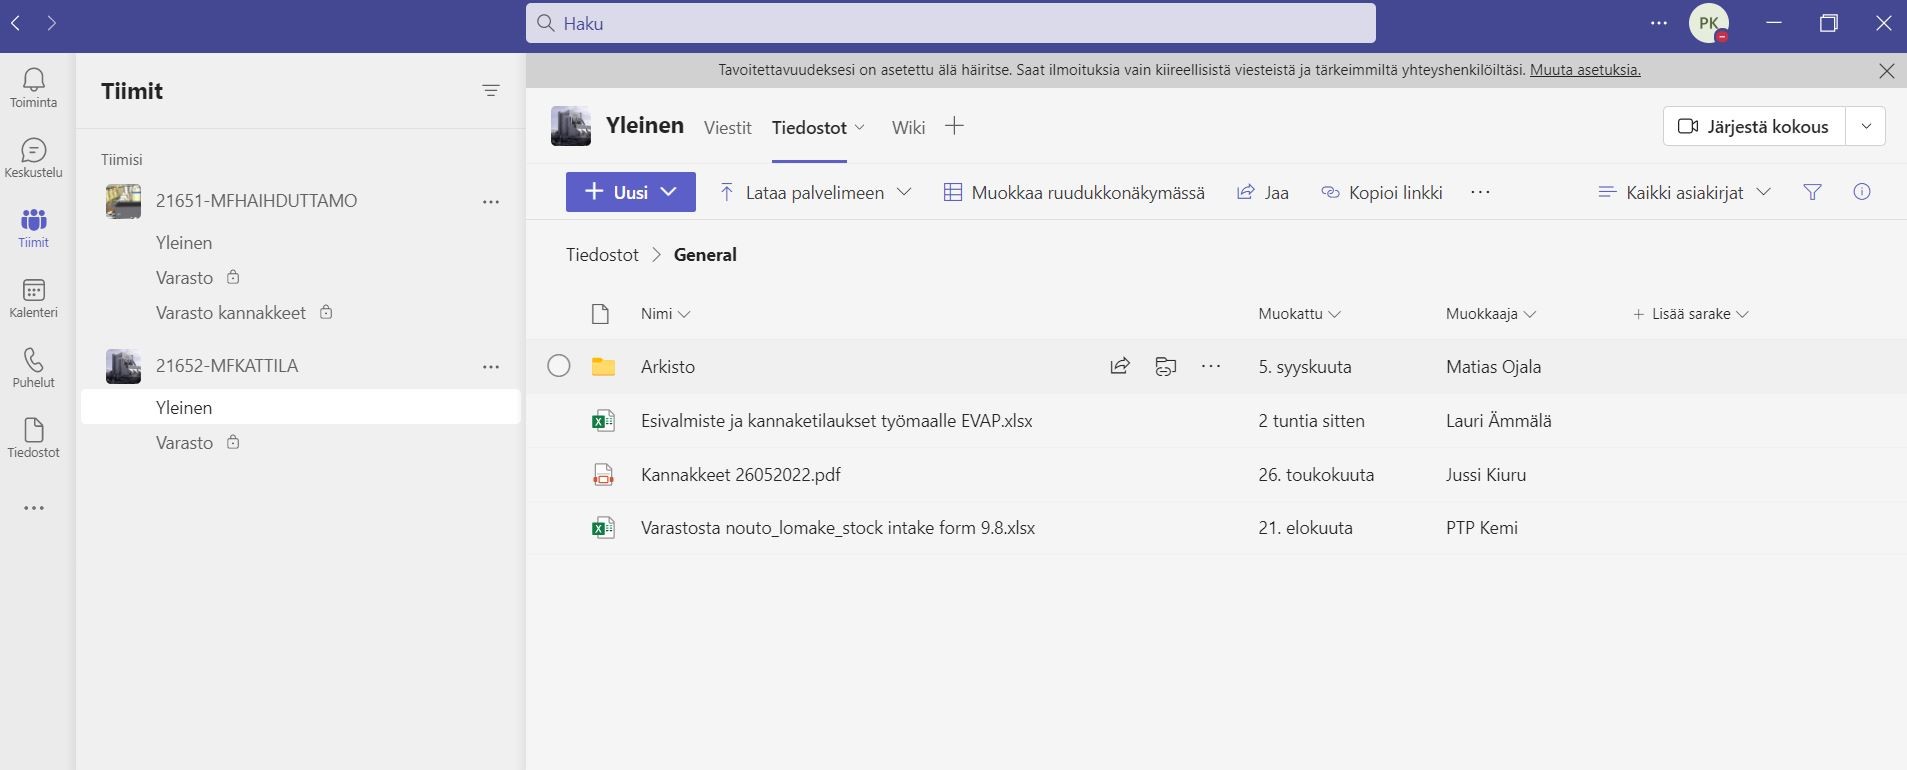Click the Muuta asetuksia link
The height and width of the screenshot is (770, 1907).
(x=1585, y=70)
